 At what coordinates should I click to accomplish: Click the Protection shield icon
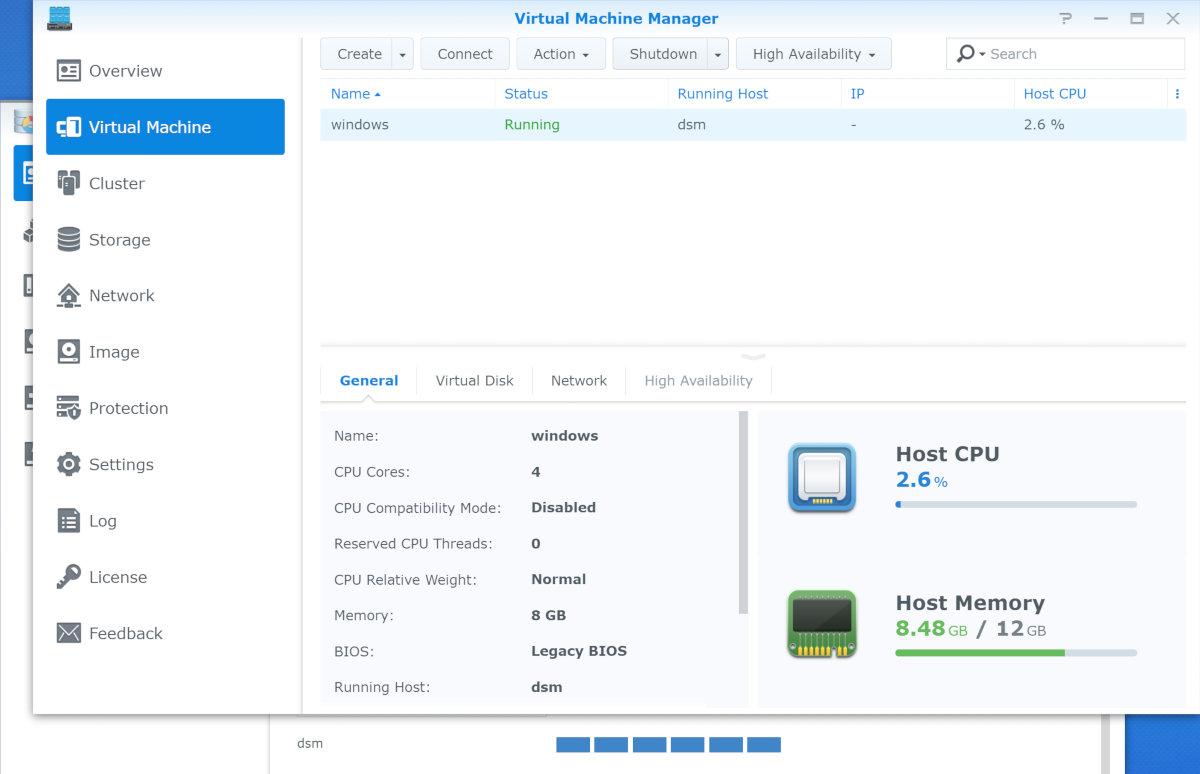coord(68,408)
